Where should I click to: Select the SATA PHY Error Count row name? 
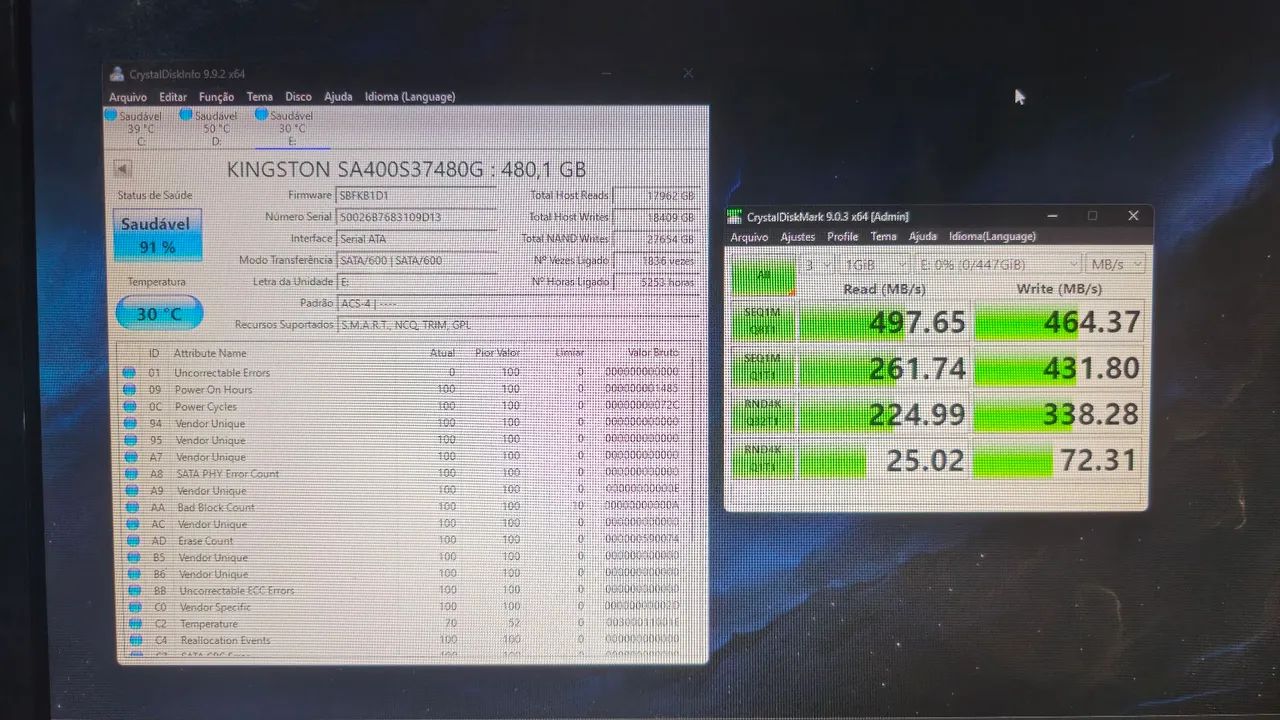click(228, 473)
